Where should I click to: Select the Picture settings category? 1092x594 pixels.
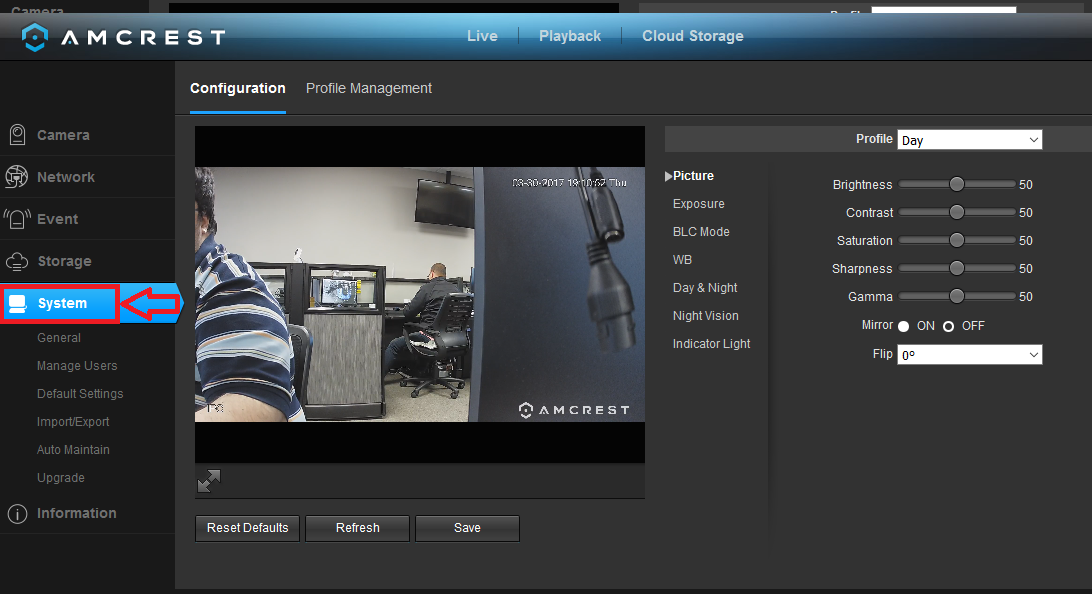(x=693, y=176)
